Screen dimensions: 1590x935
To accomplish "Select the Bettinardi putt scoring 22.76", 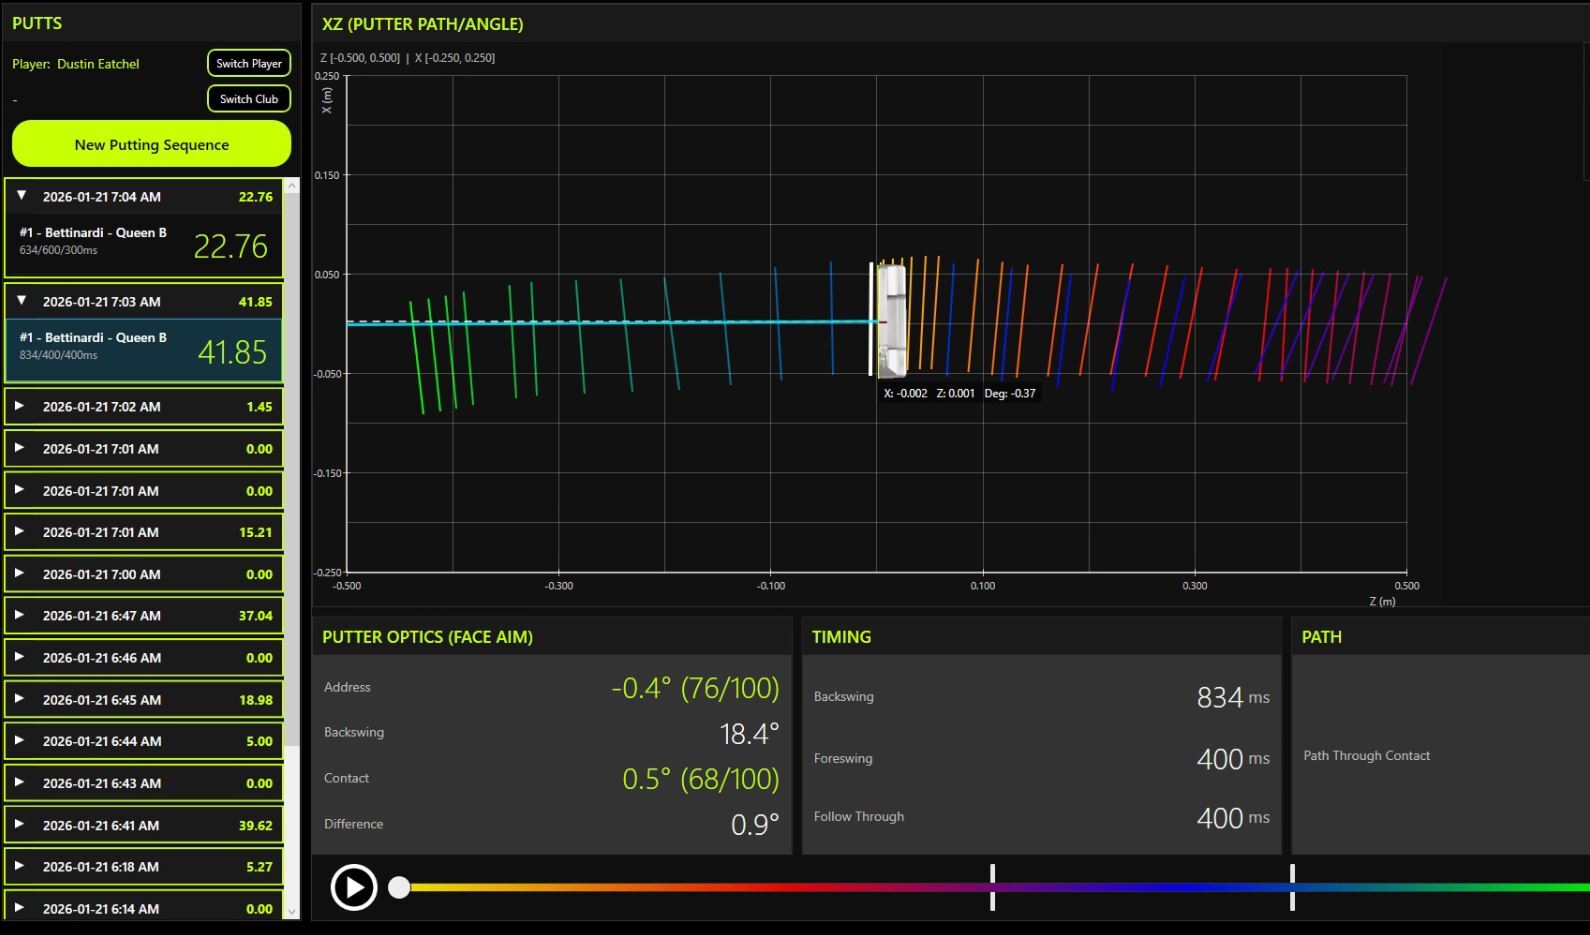I will (143, 245).
